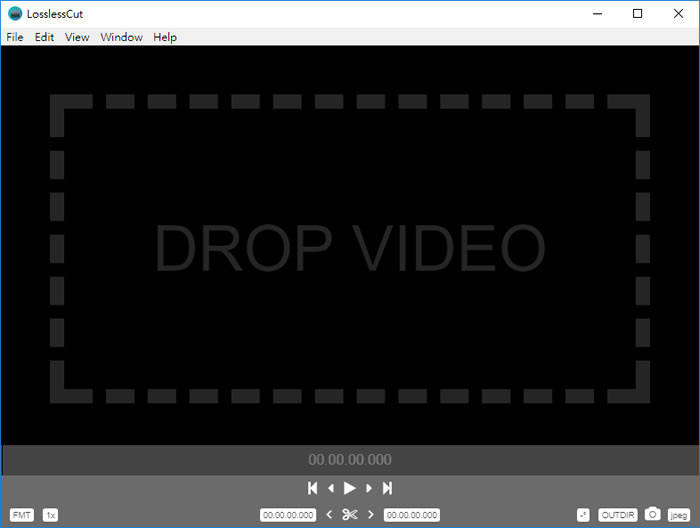Toggle the 1x playback speed button
The image size is (700, 528).
(x=50, y=515)
